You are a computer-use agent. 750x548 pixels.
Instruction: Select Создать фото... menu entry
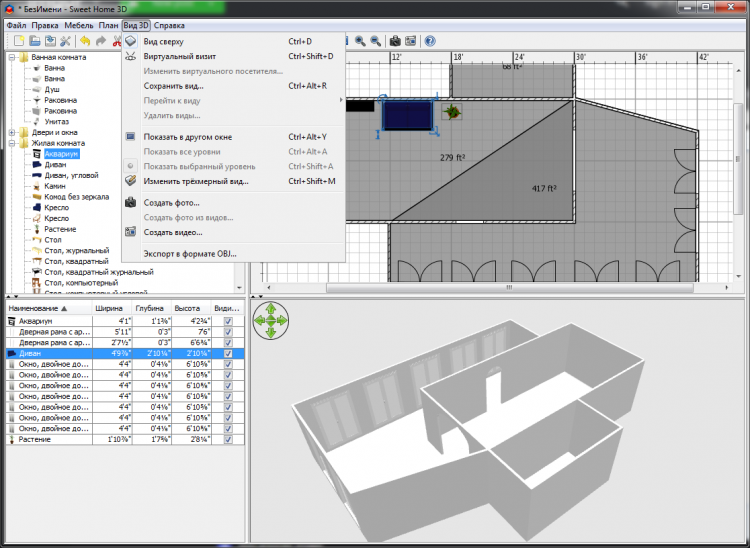171,203
